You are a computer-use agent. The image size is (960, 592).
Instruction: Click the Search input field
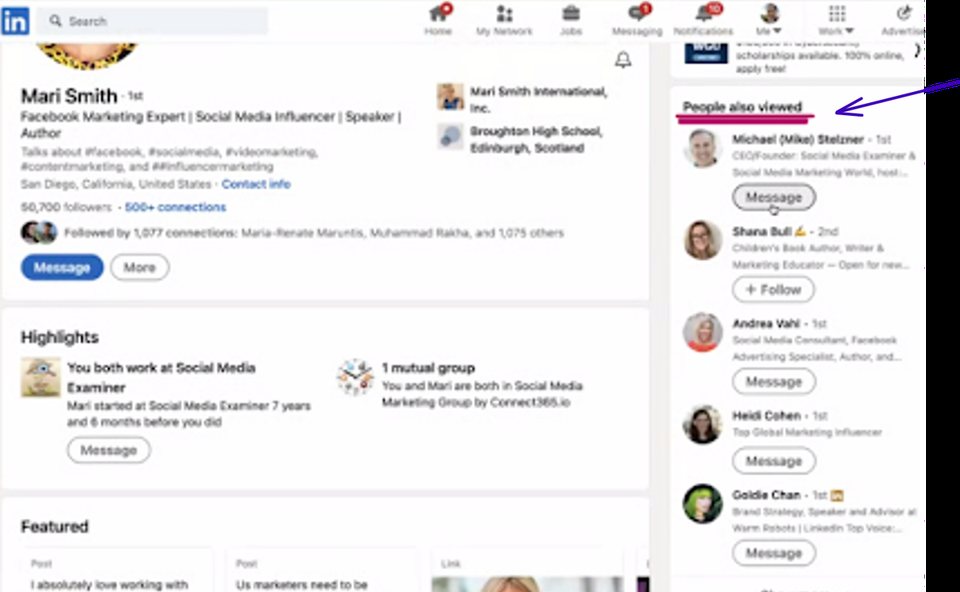click(152, 21)
